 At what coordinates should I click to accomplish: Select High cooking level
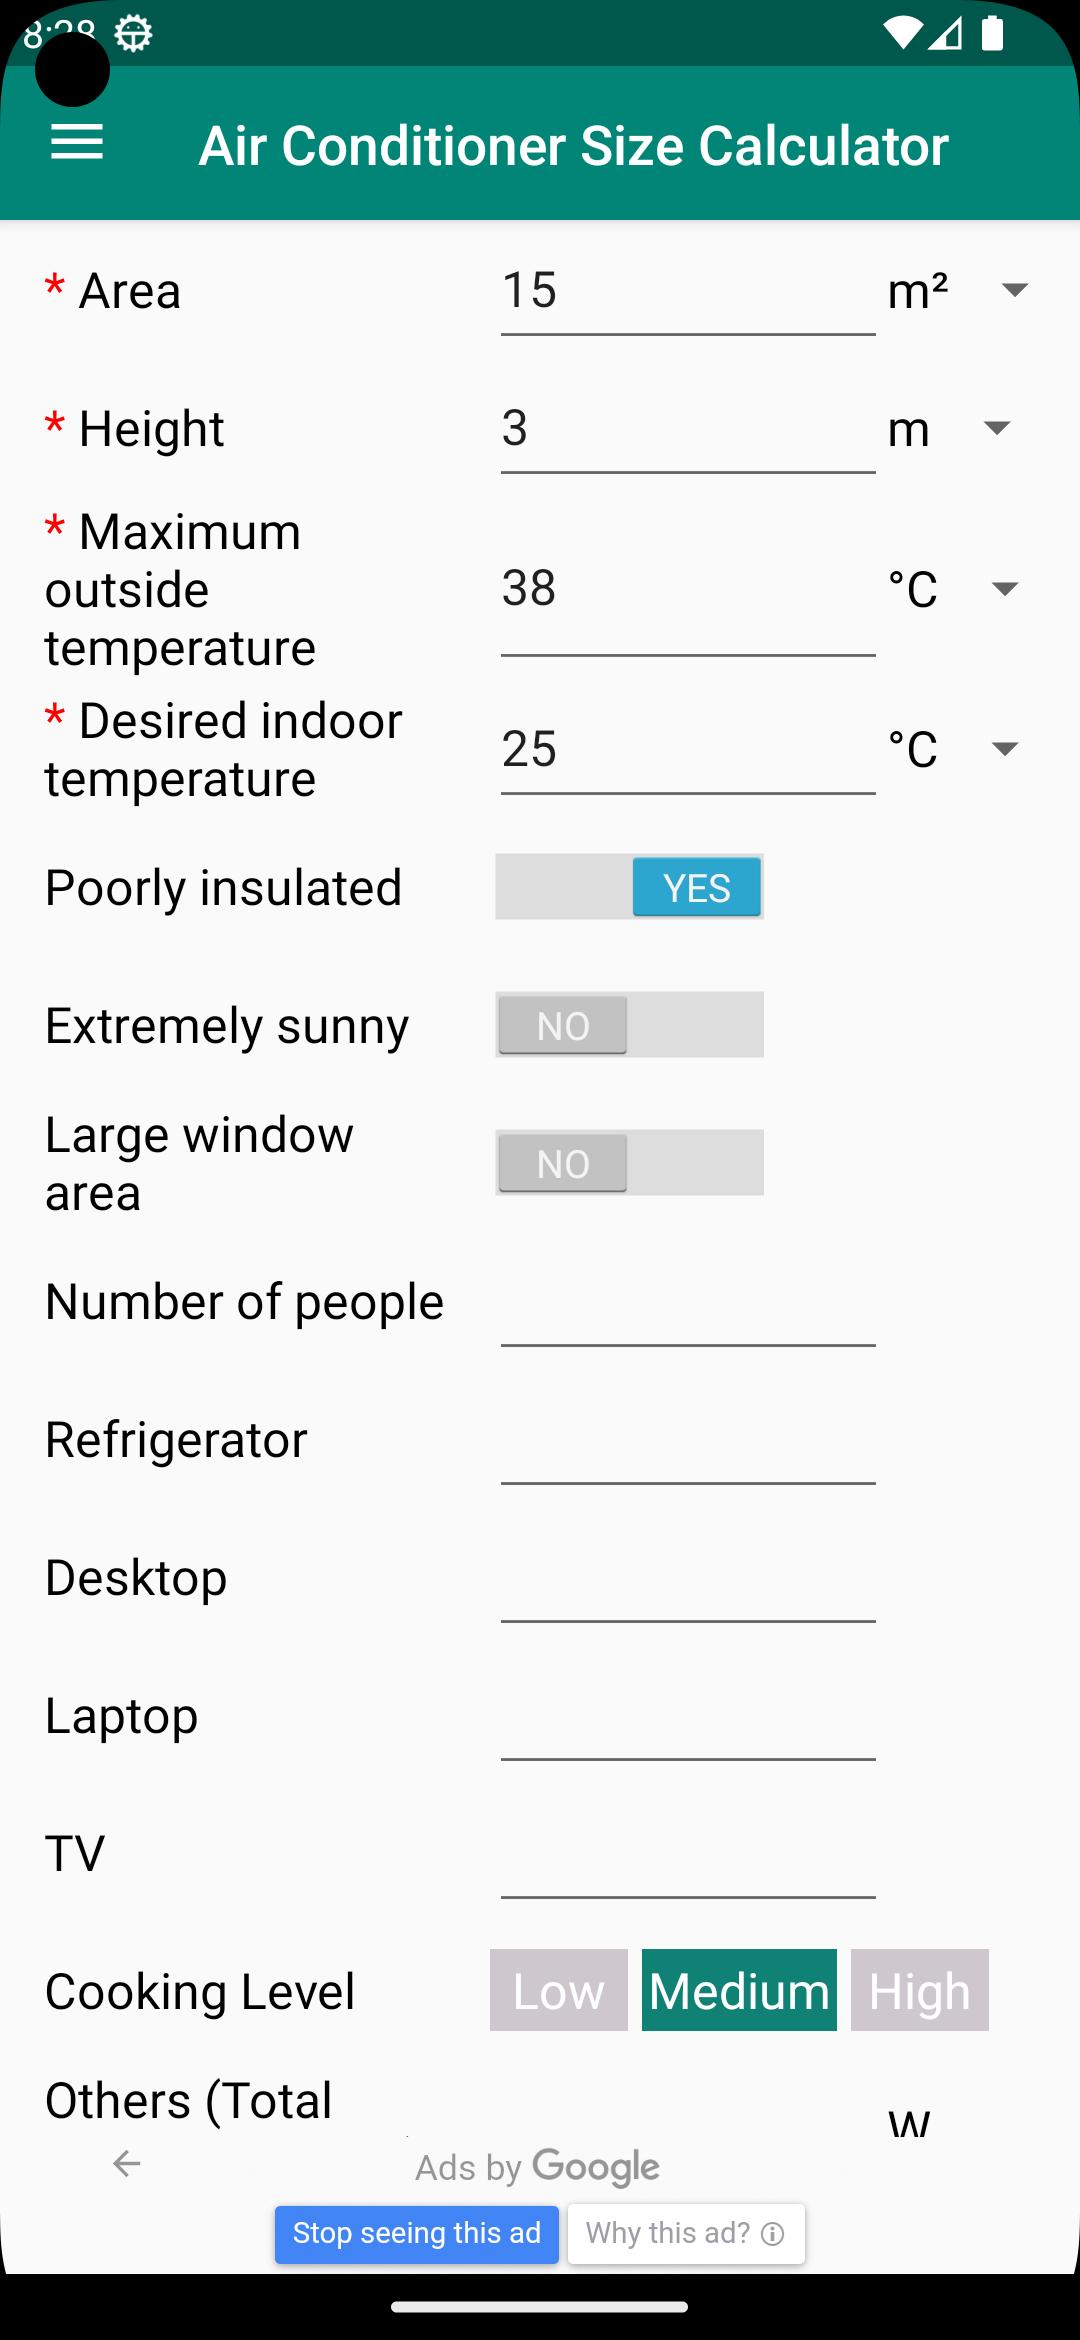point(920,1990)
